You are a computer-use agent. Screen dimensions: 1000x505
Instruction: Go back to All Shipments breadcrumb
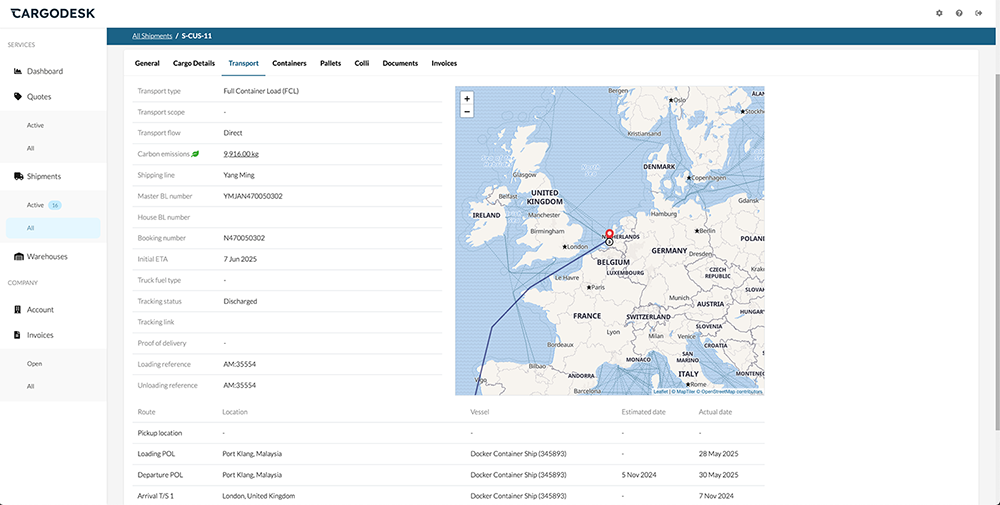coord(152,36)
